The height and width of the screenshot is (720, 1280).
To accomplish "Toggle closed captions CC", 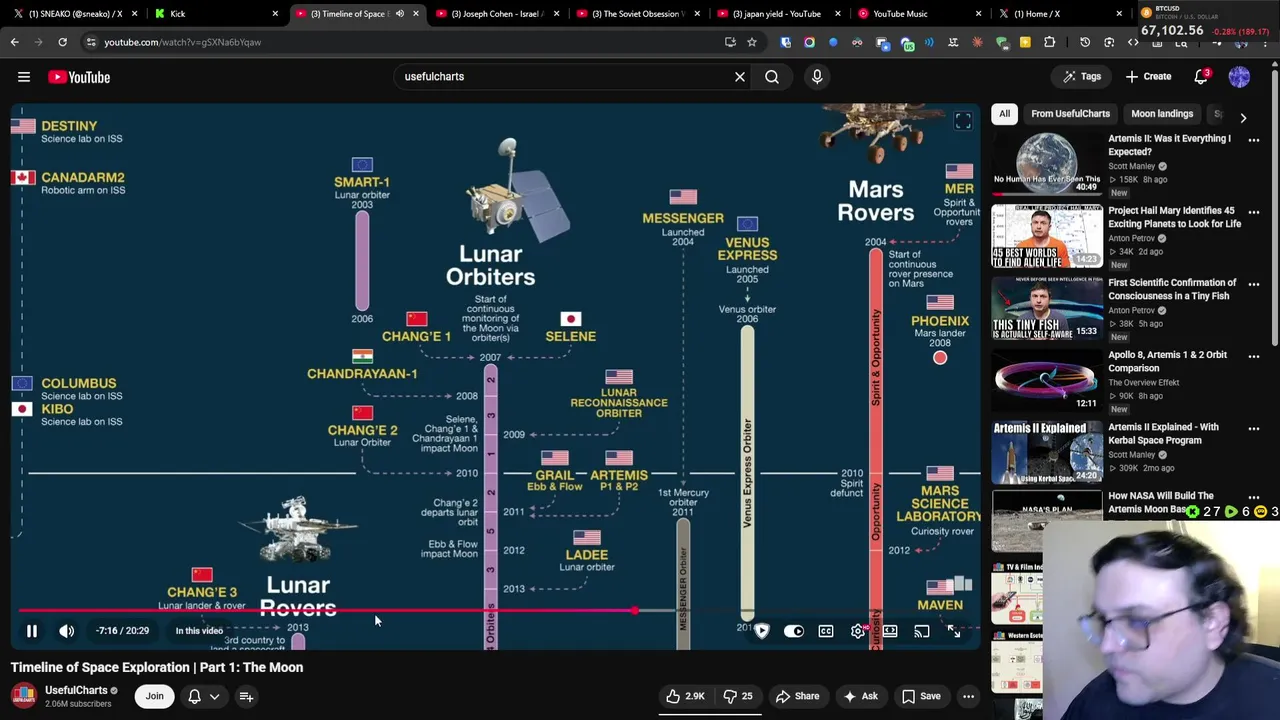I will click(826, 631).
